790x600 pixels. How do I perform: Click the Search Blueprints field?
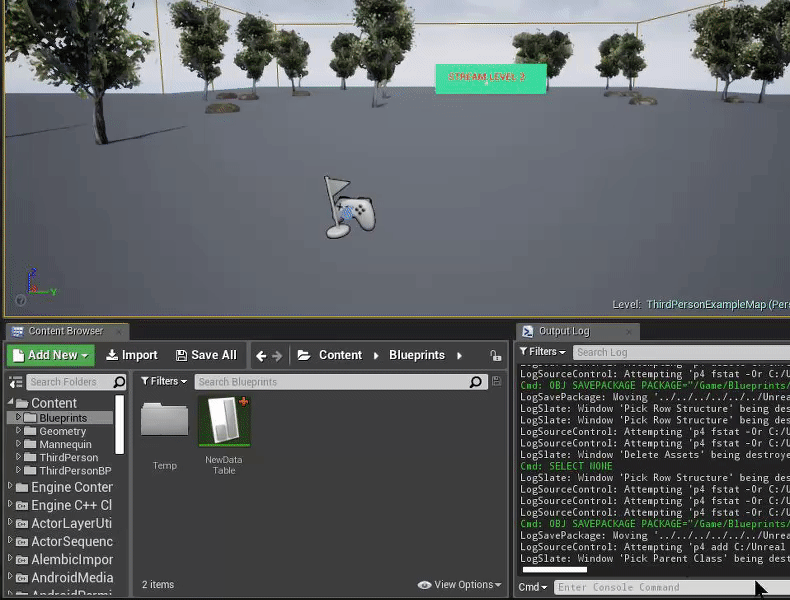coord(333,382)
